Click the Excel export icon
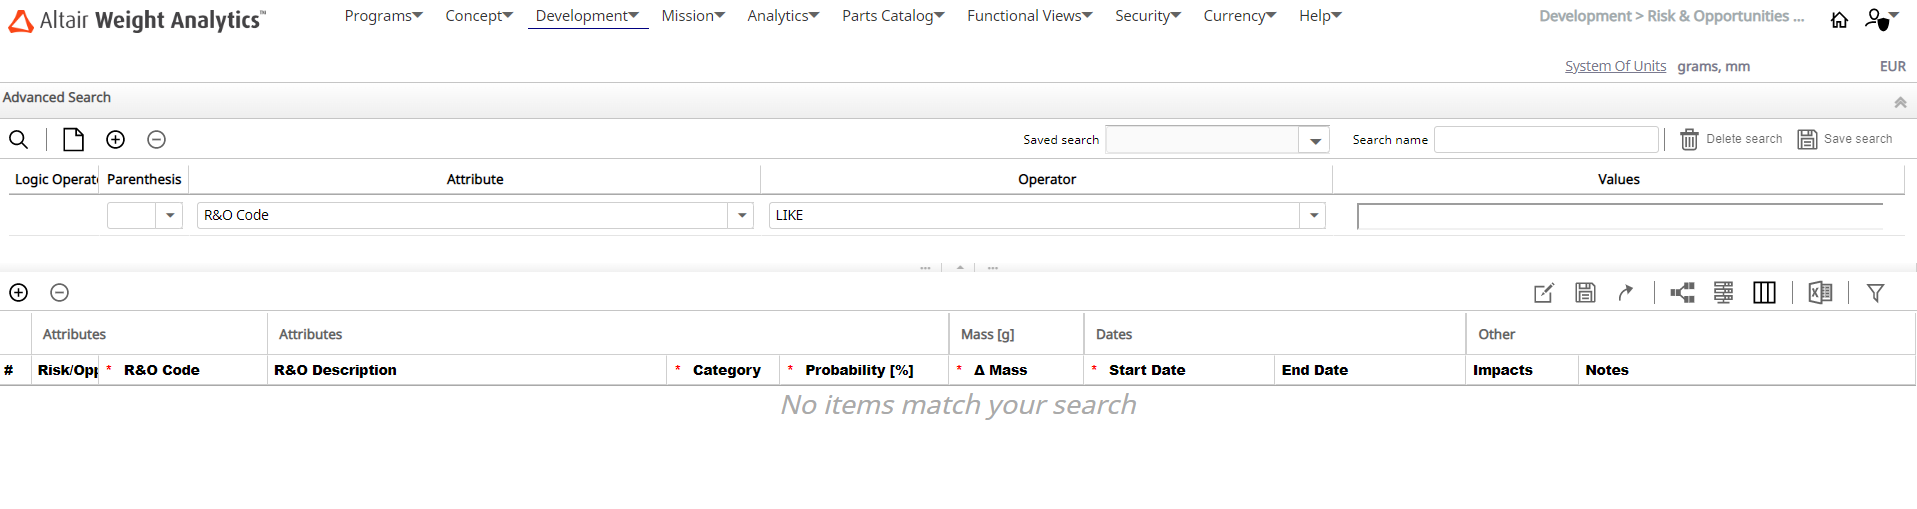The height and width of the screenshot is (509, 1917). pos(1820,293)
